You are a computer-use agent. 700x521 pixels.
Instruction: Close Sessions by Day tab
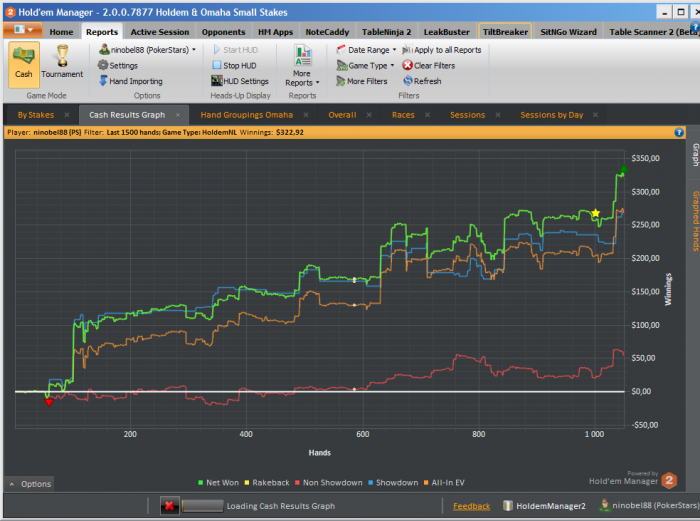[x=596, y=115]
